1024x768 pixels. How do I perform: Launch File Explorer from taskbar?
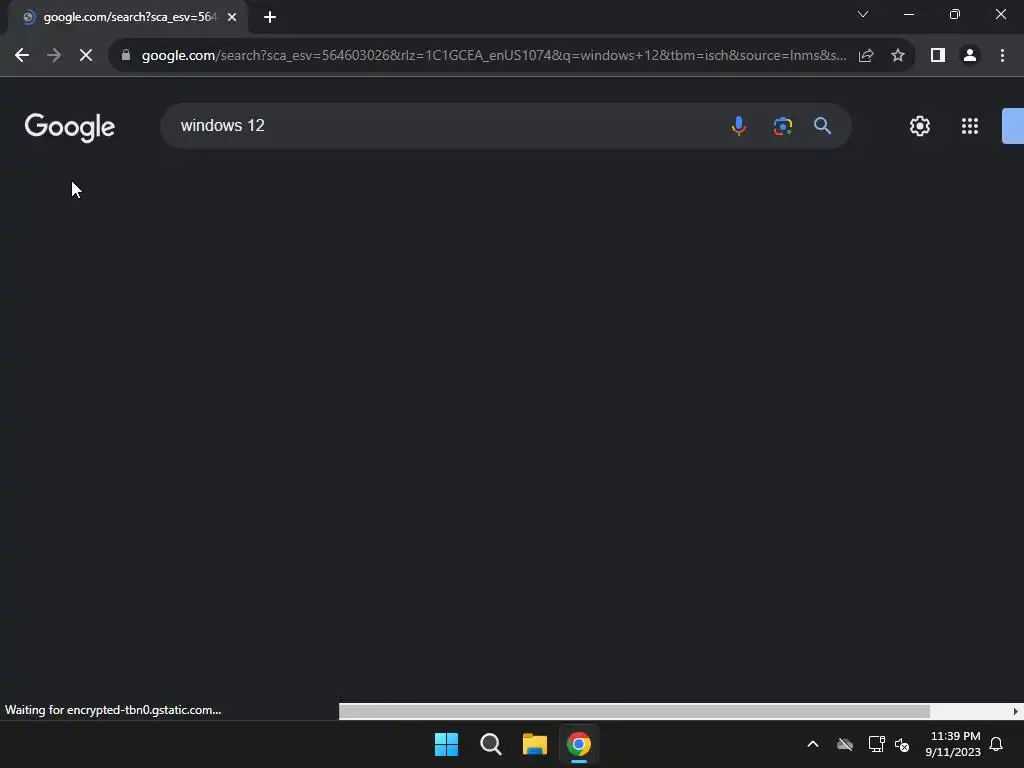click(x=534, y=744)
